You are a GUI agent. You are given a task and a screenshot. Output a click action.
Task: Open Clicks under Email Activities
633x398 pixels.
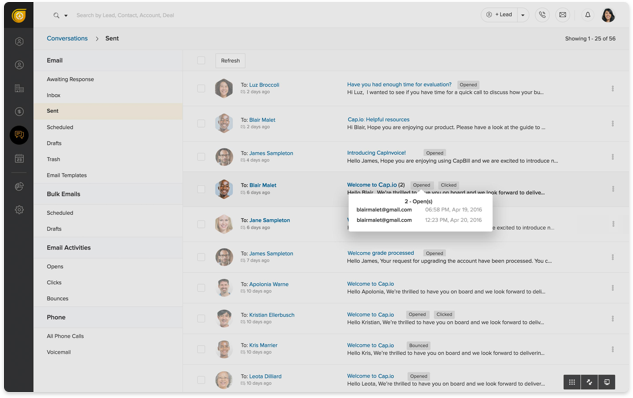point(54,283)
